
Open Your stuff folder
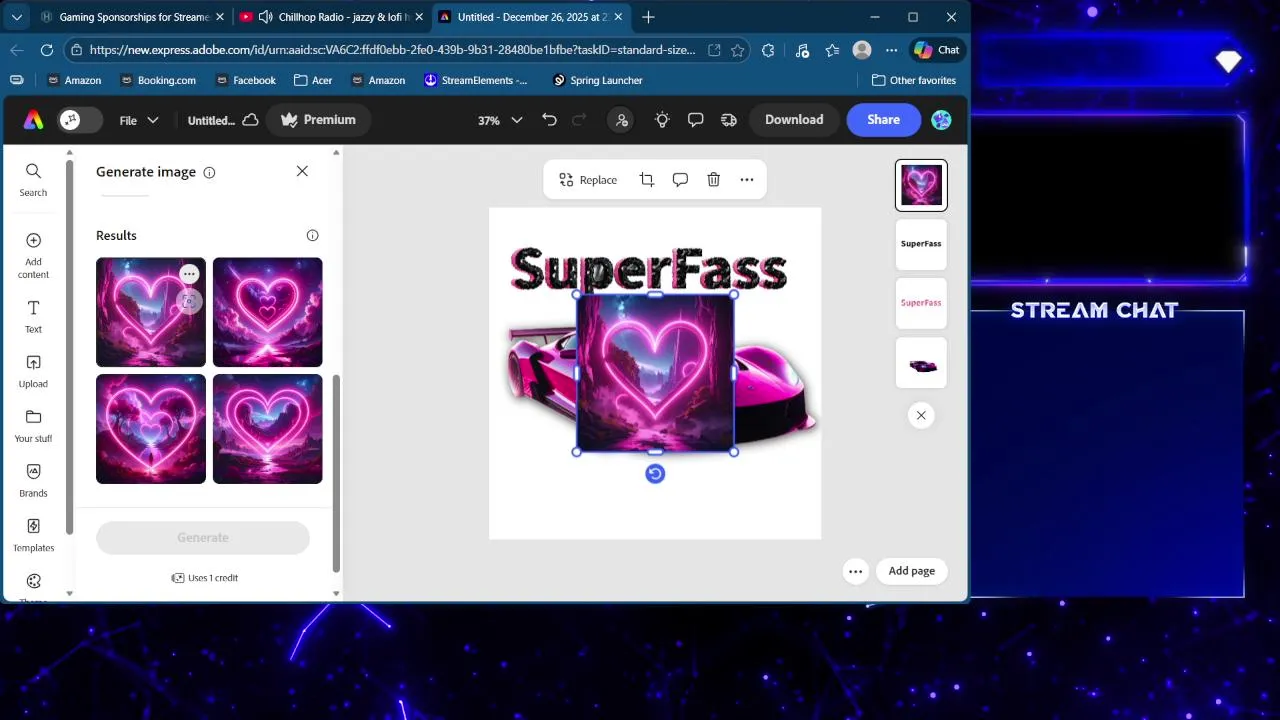tap(33, 426)
